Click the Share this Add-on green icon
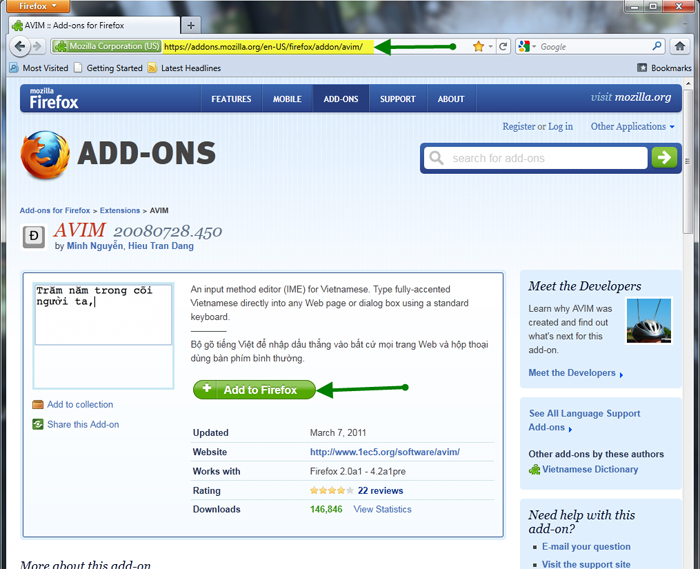 [38, 424]
